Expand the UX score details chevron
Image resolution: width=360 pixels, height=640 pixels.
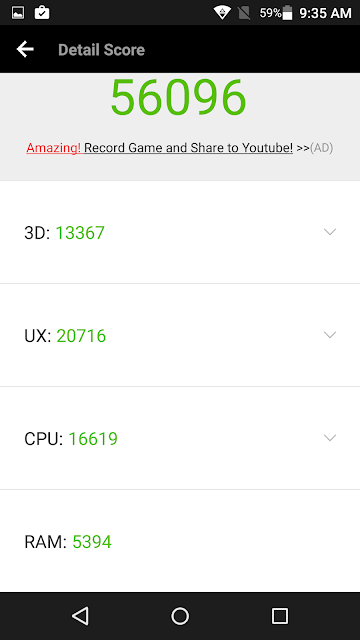pyautogui.click(x=330, y=335)
